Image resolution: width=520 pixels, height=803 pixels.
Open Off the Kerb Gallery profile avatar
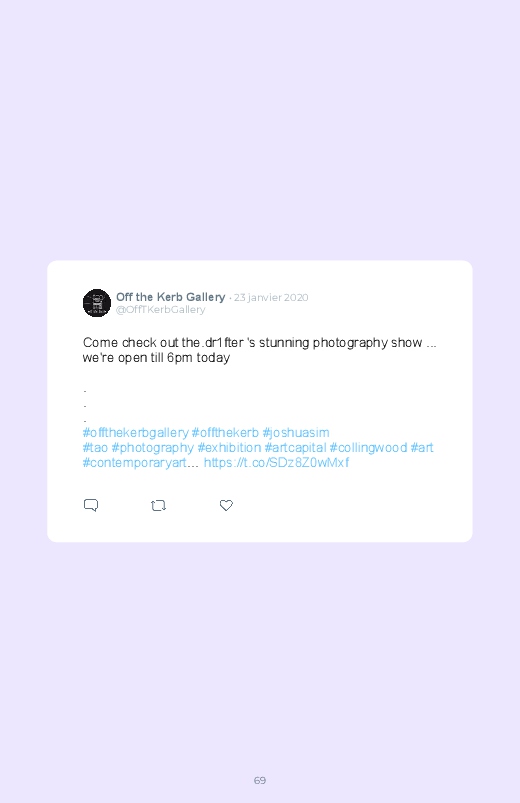pos(97,303)
